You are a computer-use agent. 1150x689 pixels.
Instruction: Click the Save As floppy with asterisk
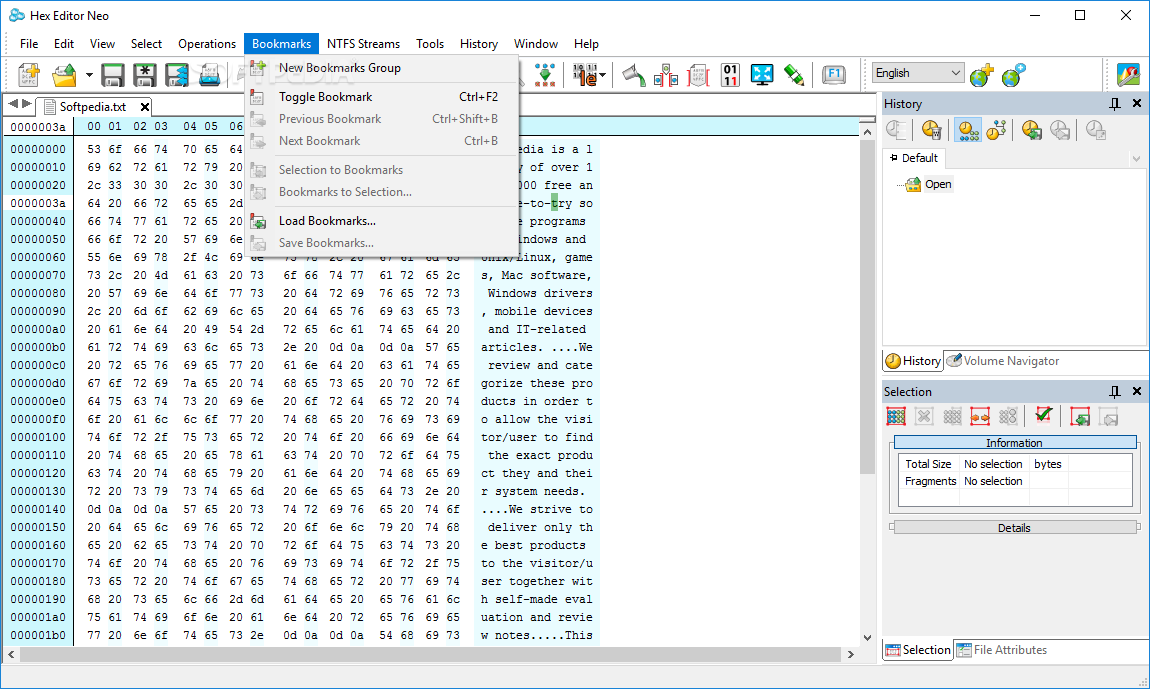point(144,75)
